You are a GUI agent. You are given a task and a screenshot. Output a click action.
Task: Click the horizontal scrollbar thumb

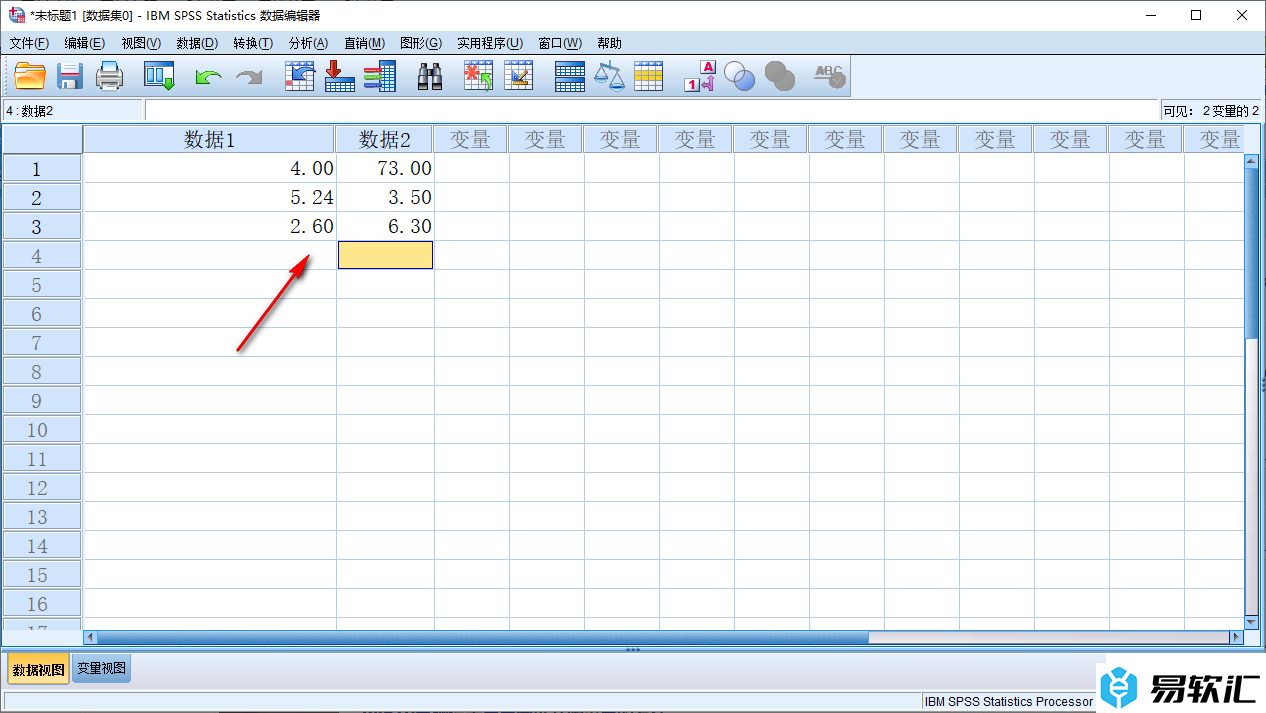[x=483, y=637]
